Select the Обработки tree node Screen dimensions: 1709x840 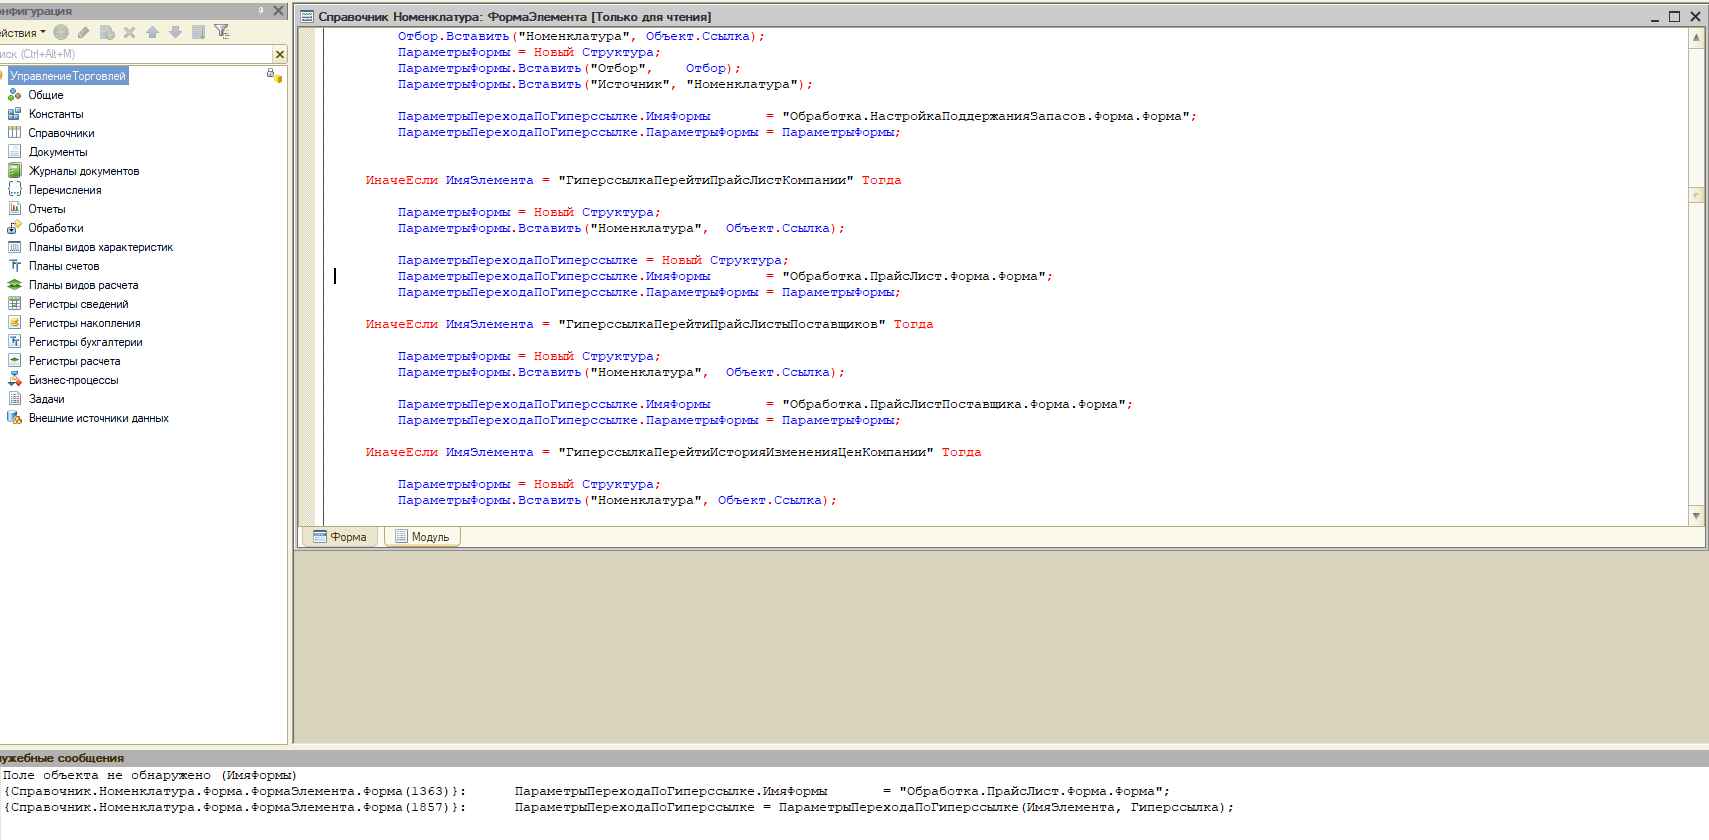56,228
